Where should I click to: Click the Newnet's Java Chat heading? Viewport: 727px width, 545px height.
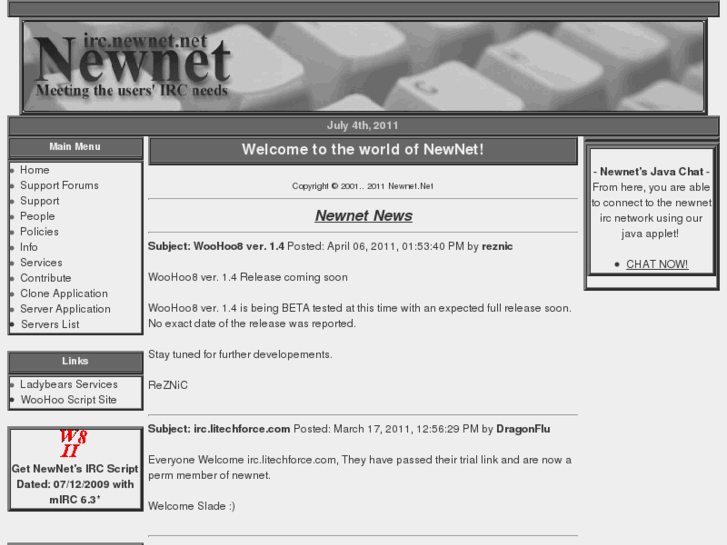click(651, 172)
